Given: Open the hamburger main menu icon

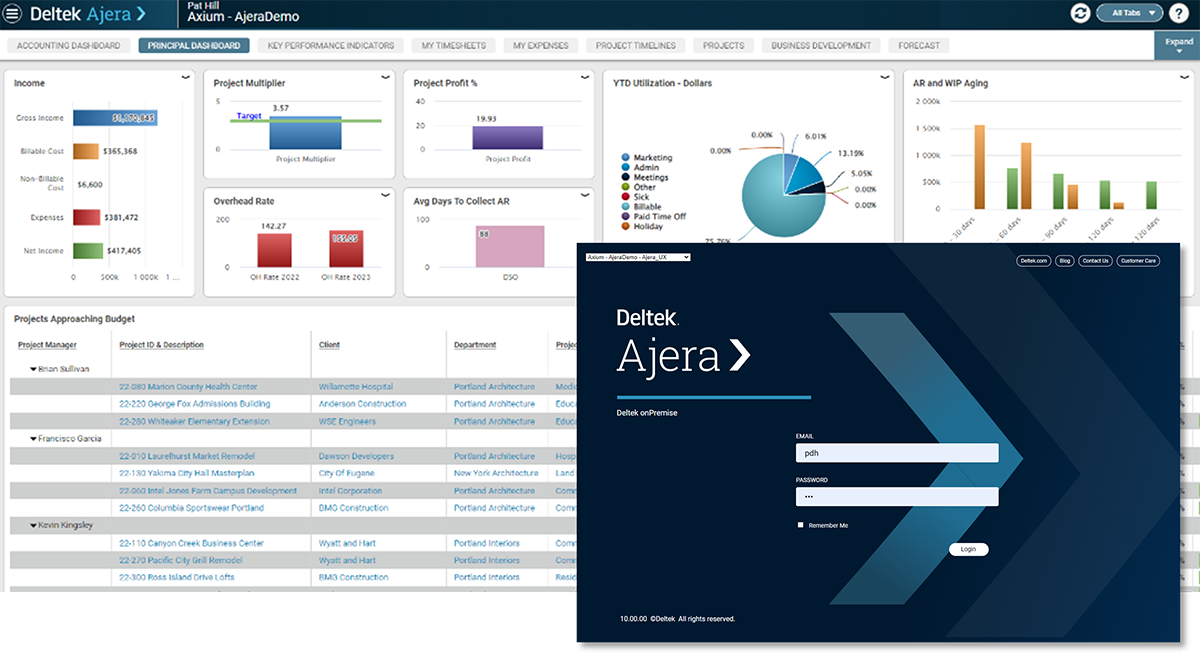Looking at the screenshot, I should click(x=13, y=14).
